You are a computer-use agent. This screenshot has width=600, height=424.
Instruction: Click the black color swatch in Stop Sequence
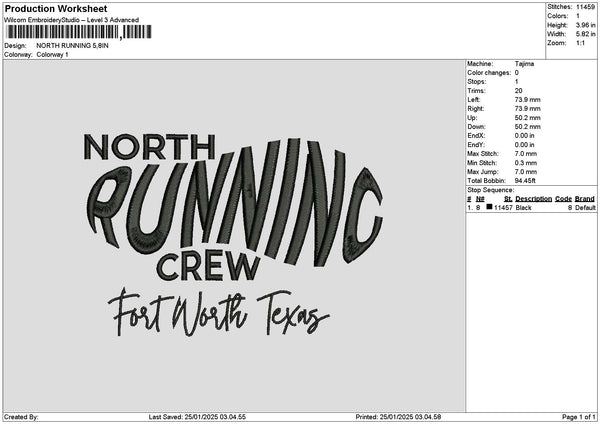click(489, 207)
